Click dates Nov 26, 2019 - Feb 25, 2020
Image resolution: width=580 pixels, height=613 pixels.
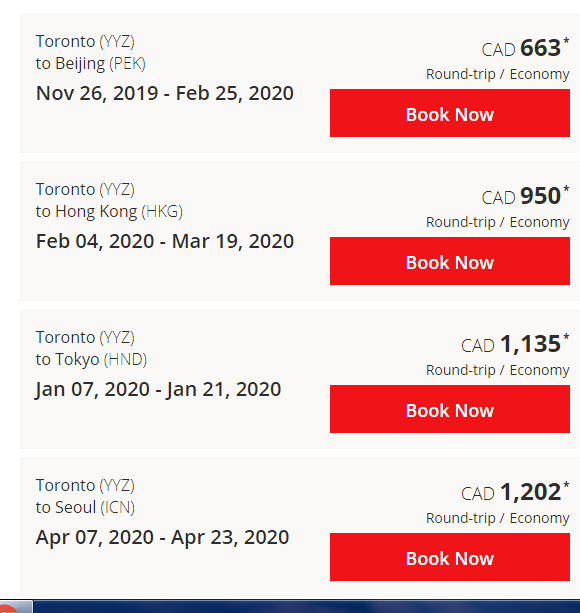(x=165, y=93)
